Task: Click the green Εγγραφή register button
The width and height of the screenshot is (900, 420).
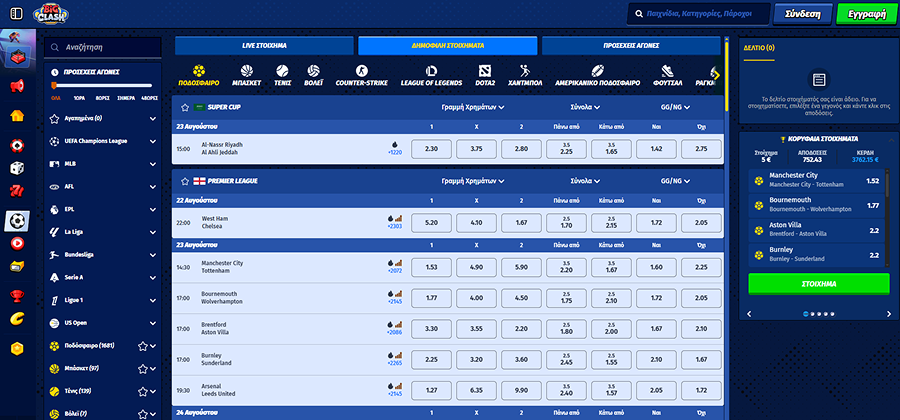Action: coord(866,14)
